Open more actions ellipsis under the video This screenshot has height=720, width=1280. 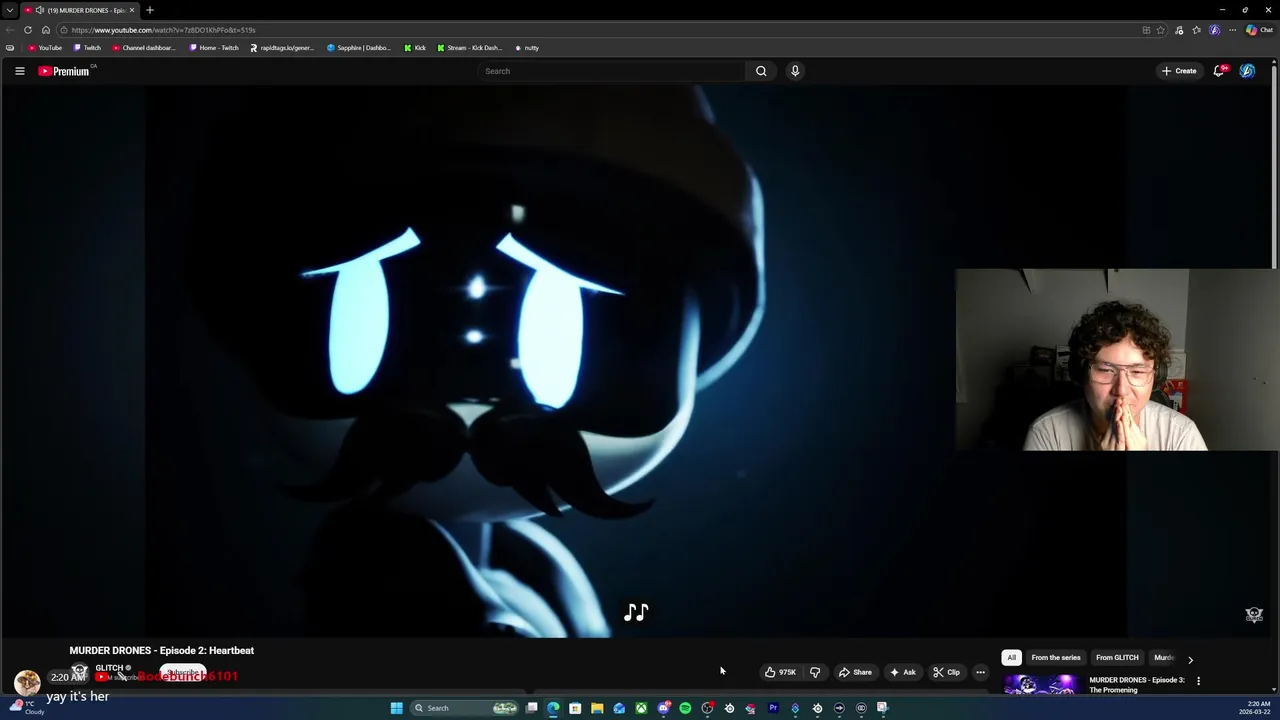coord(981,672)
